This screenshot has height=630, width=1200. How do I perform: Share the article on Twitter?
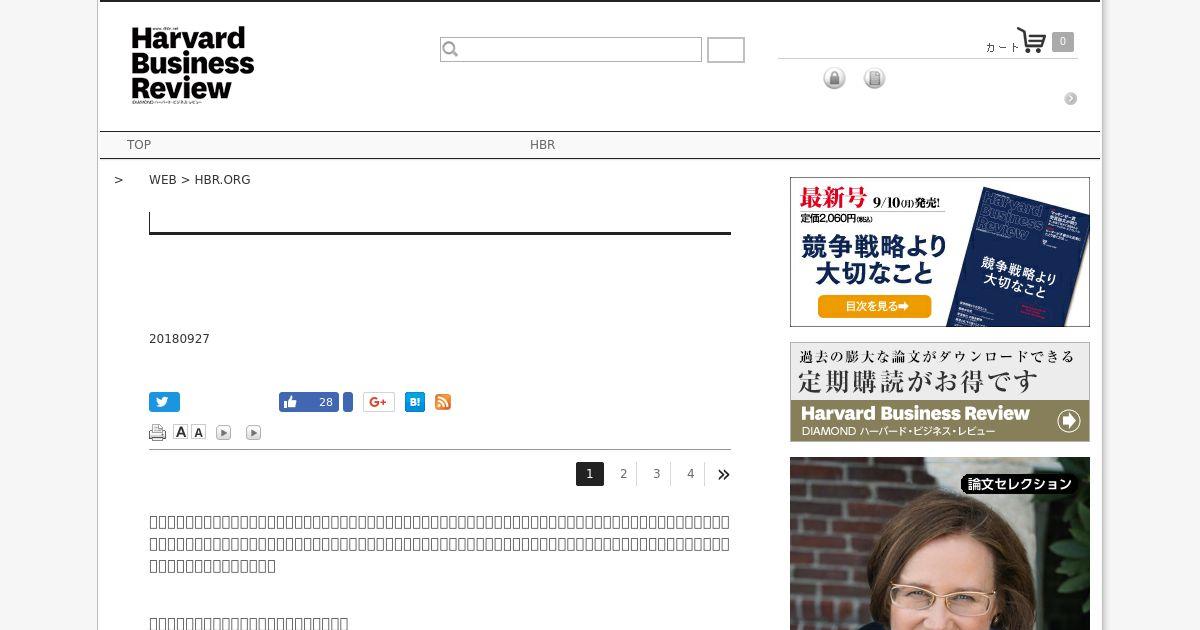(164, 402)
